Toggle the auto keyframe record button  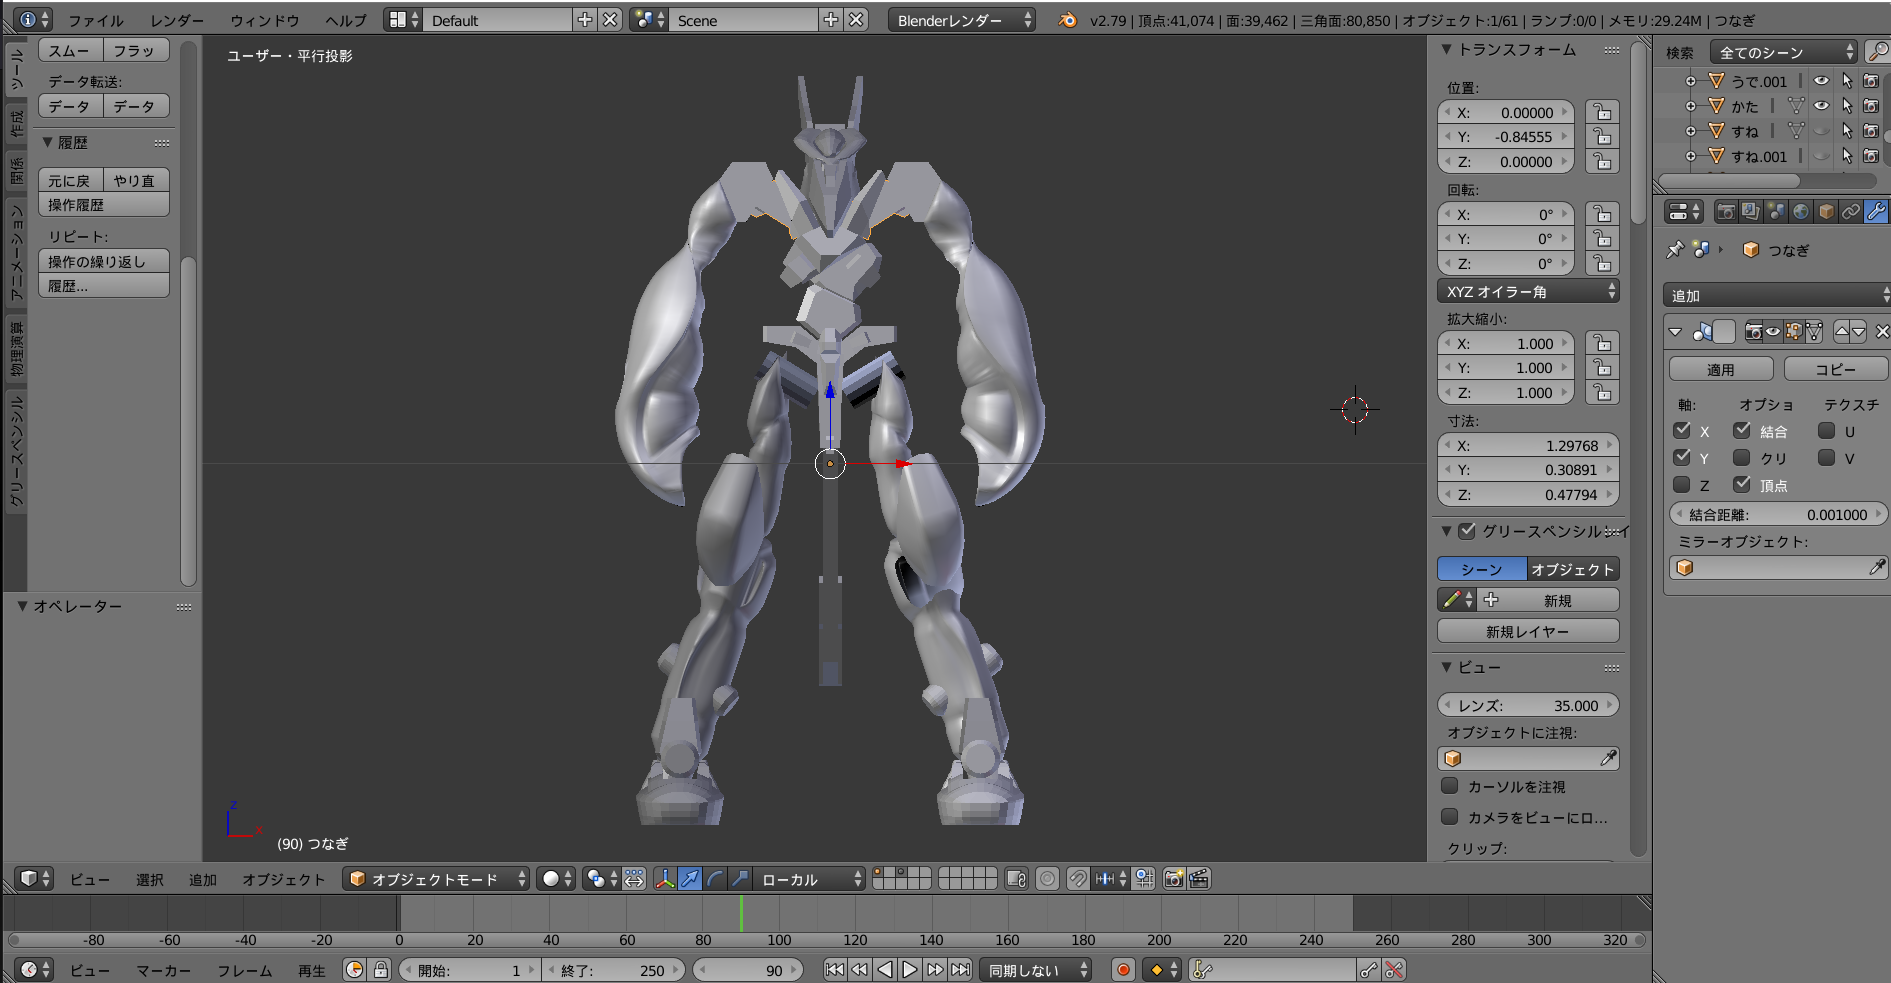click(x=1123, y=970)
